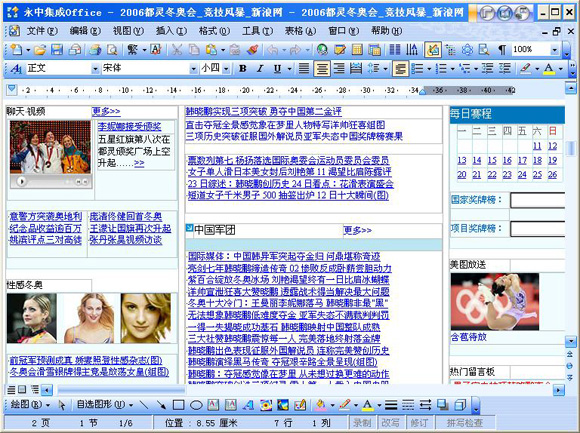Click the horizontal scrollbar right arrow
The image size is (580, 433).
tap(559, 390)
